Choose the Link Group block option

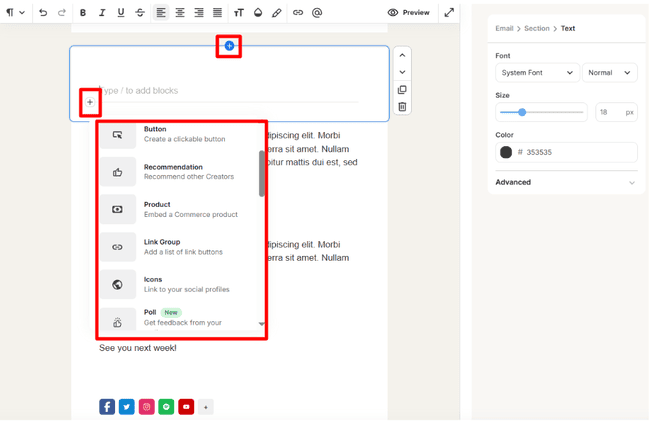pos(180,247)
